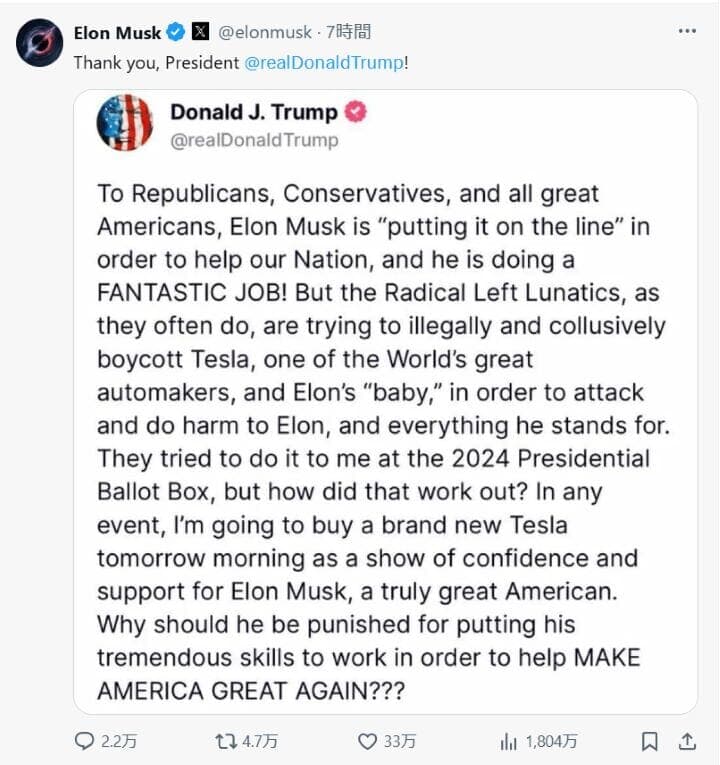Open the repost arrows menu
Viewport: 720px width, 765px height.
tap(226, 741)
